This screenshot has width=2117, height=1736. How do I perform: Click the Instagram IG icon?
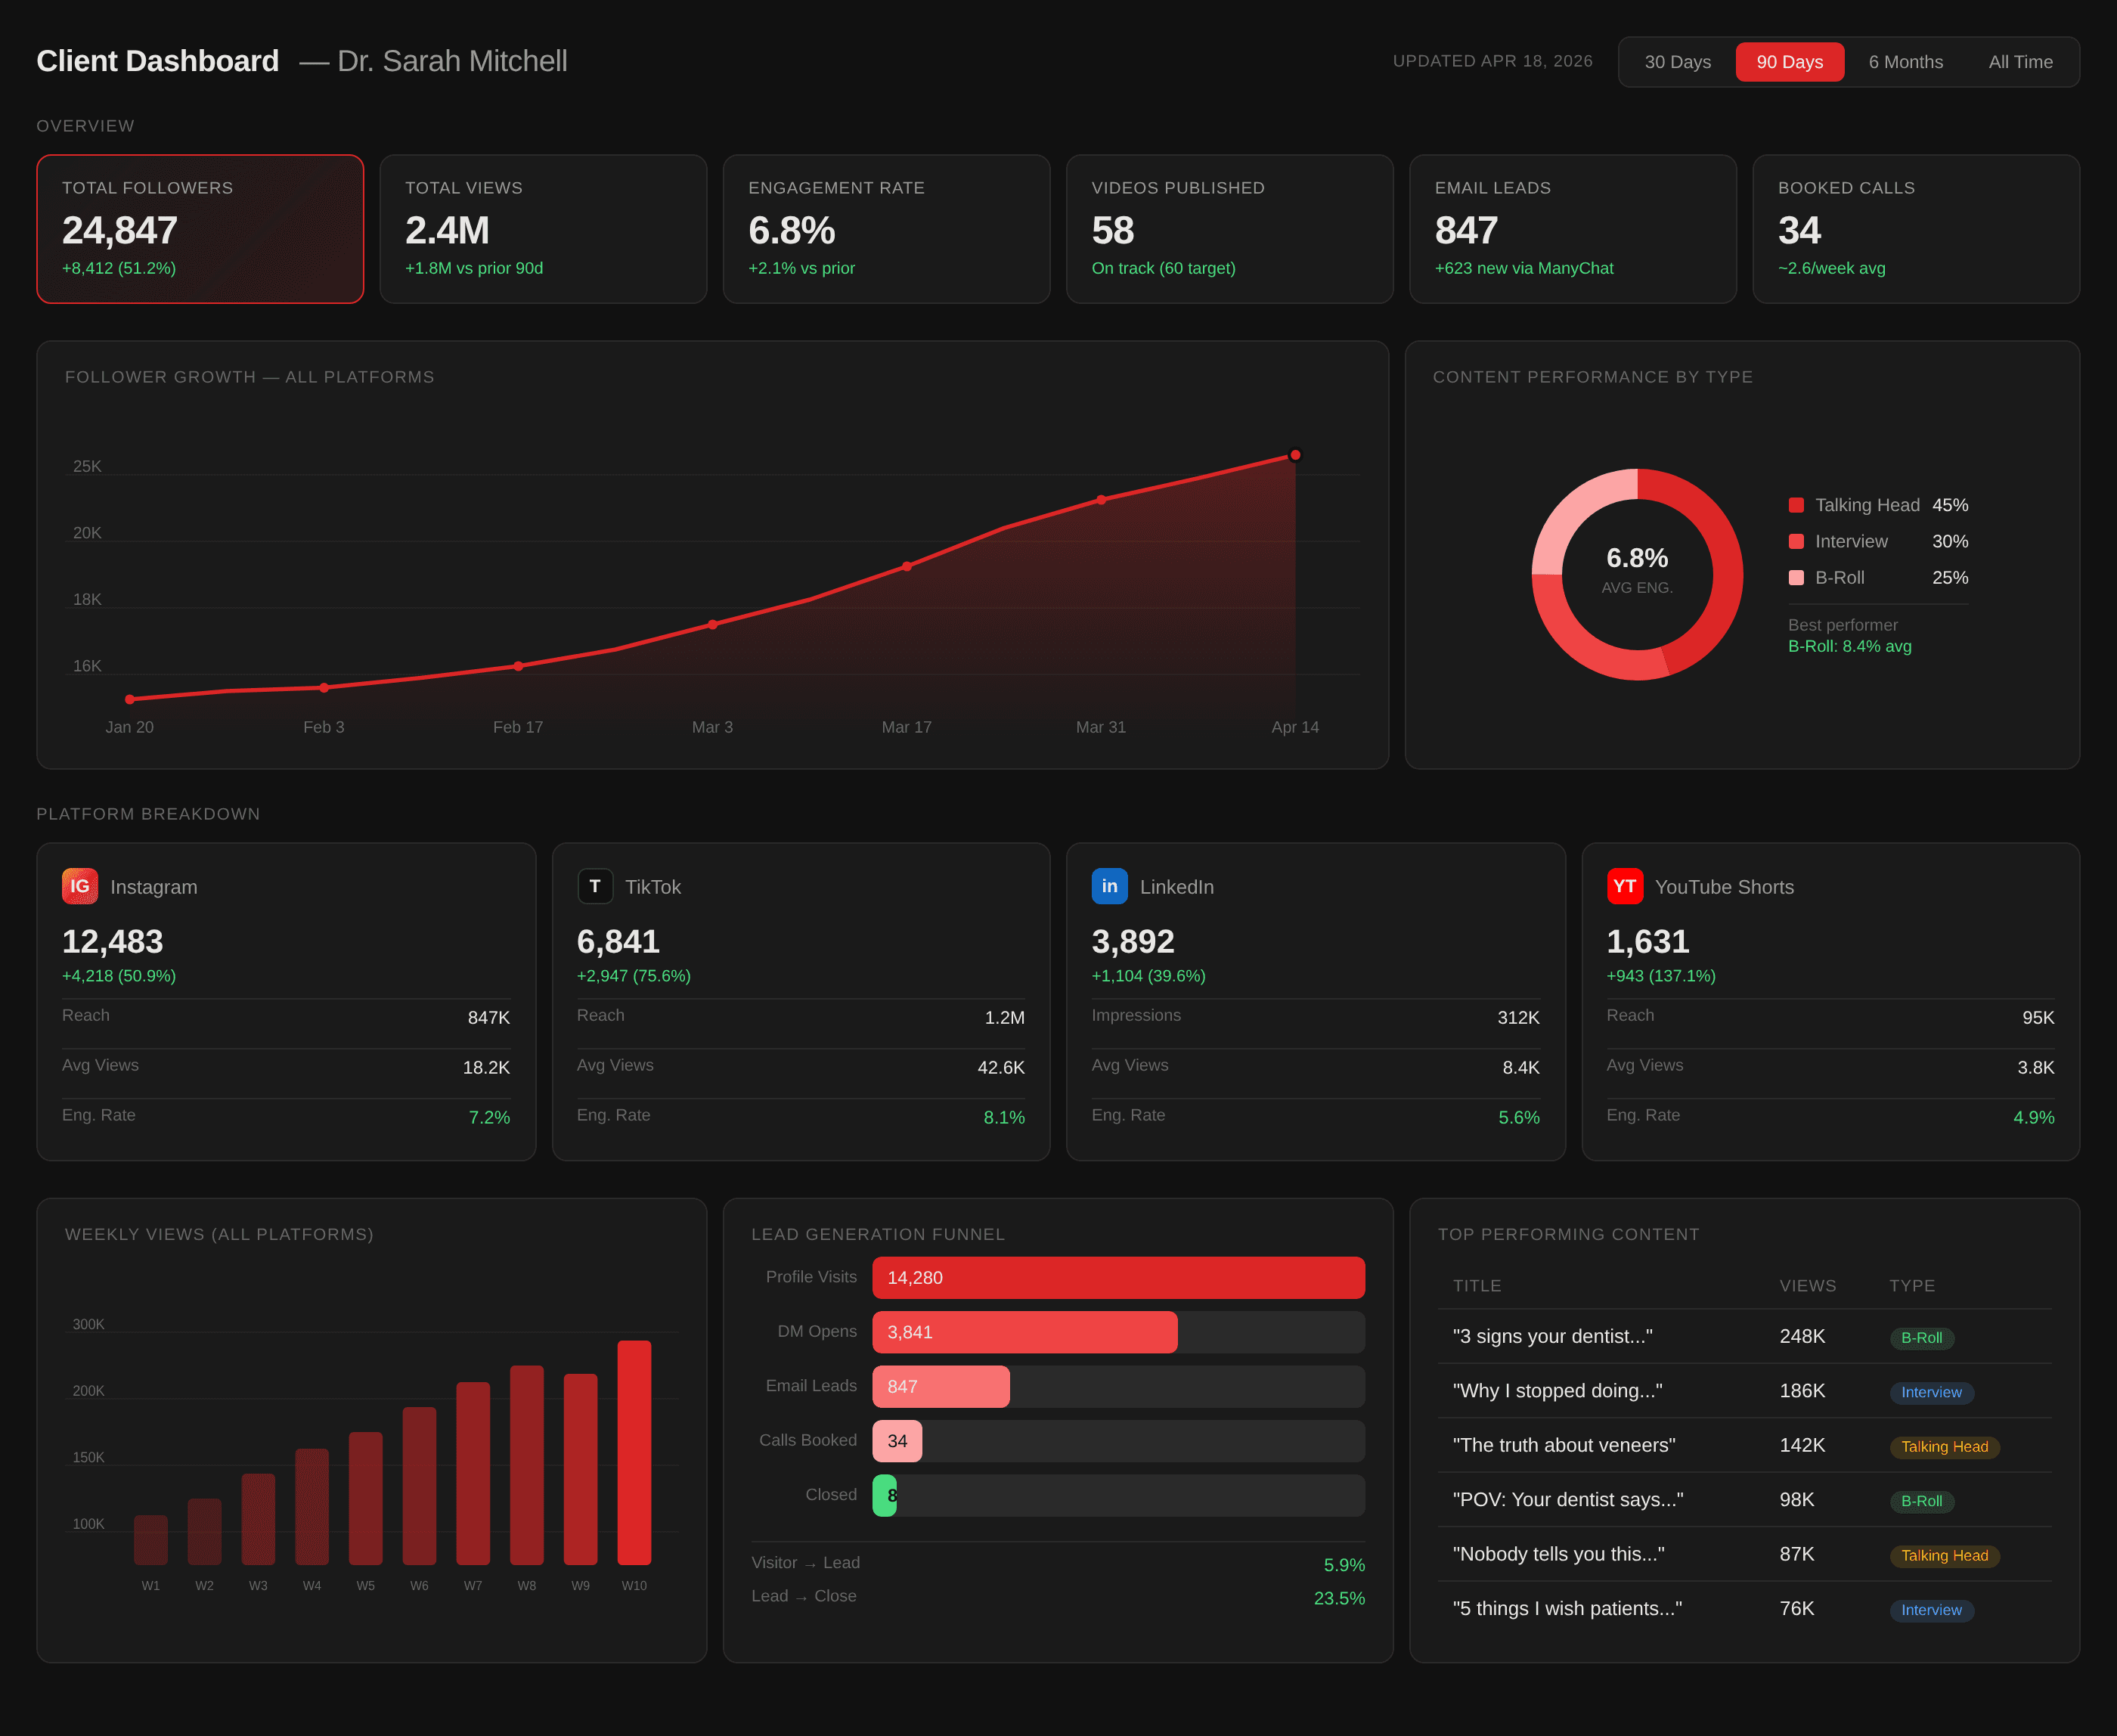80,886
